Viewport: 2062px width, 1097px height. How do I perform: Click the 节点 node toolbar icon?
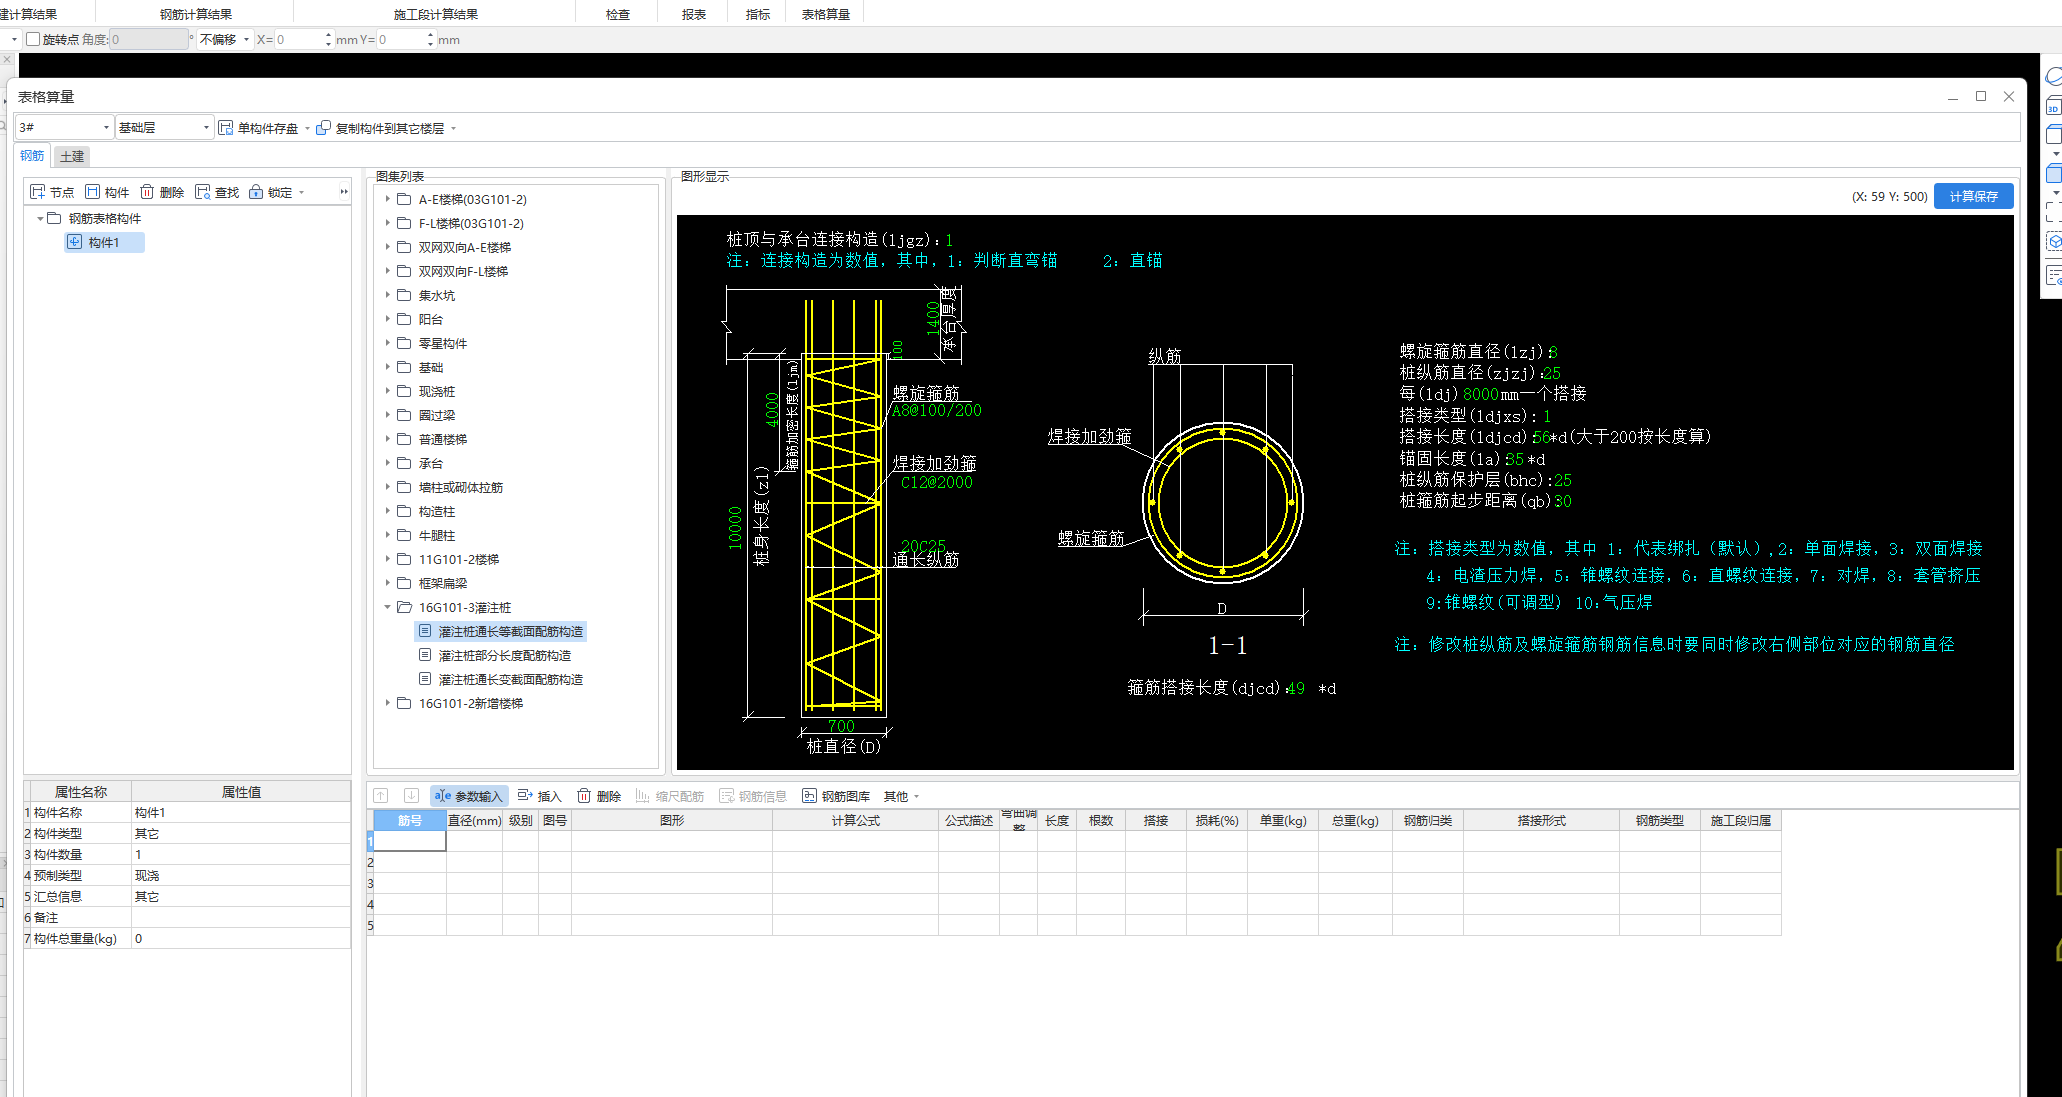tap(38, 192)
